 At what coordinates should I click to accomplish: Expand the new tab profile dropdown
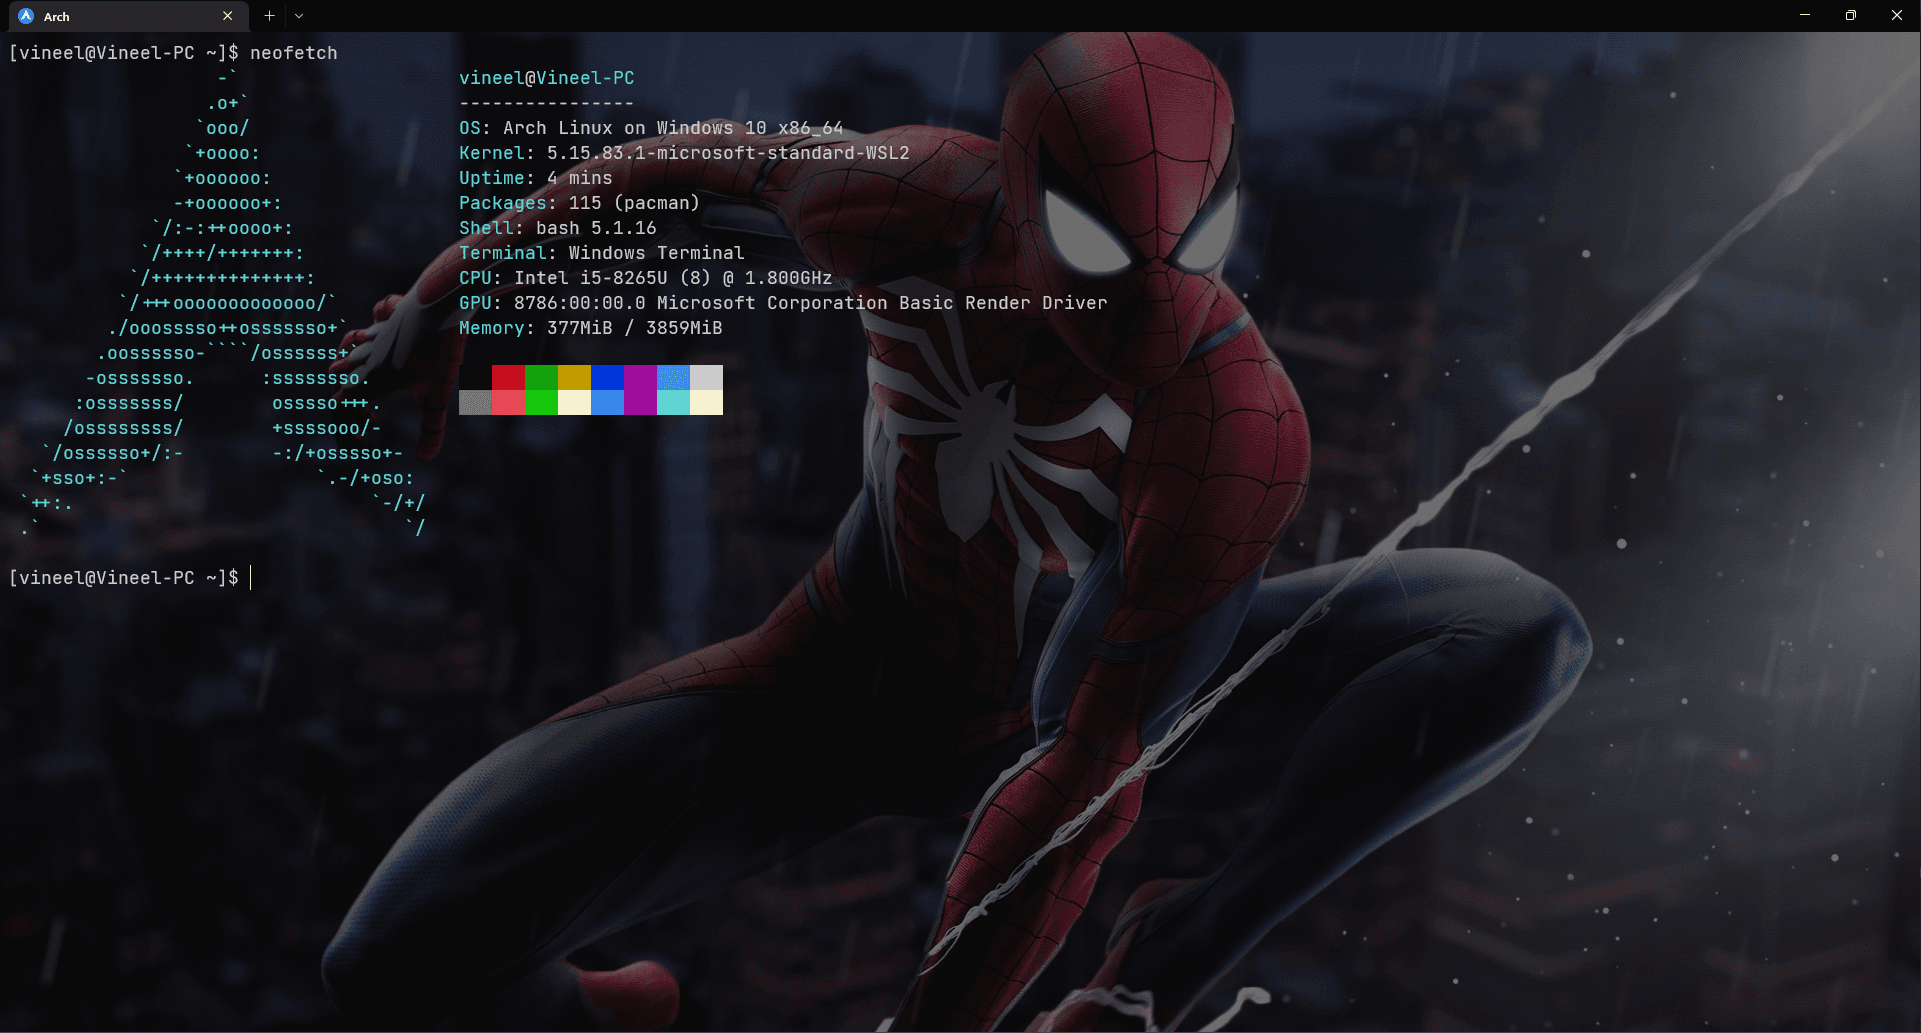(299, 16)
